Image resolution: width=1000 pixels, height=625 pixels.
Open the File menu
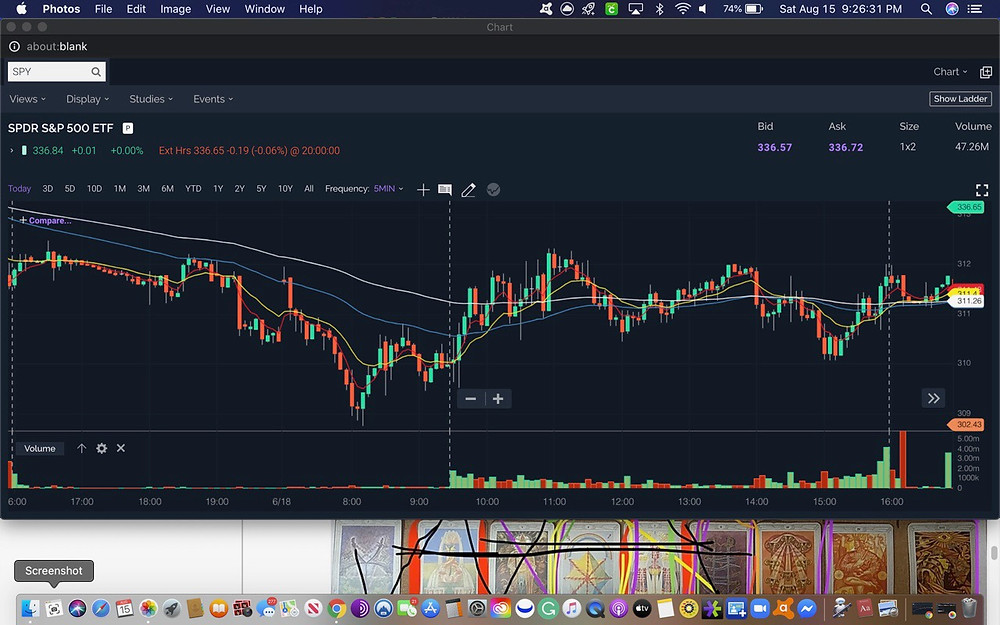pyautogui.click(x=103, y=9)
